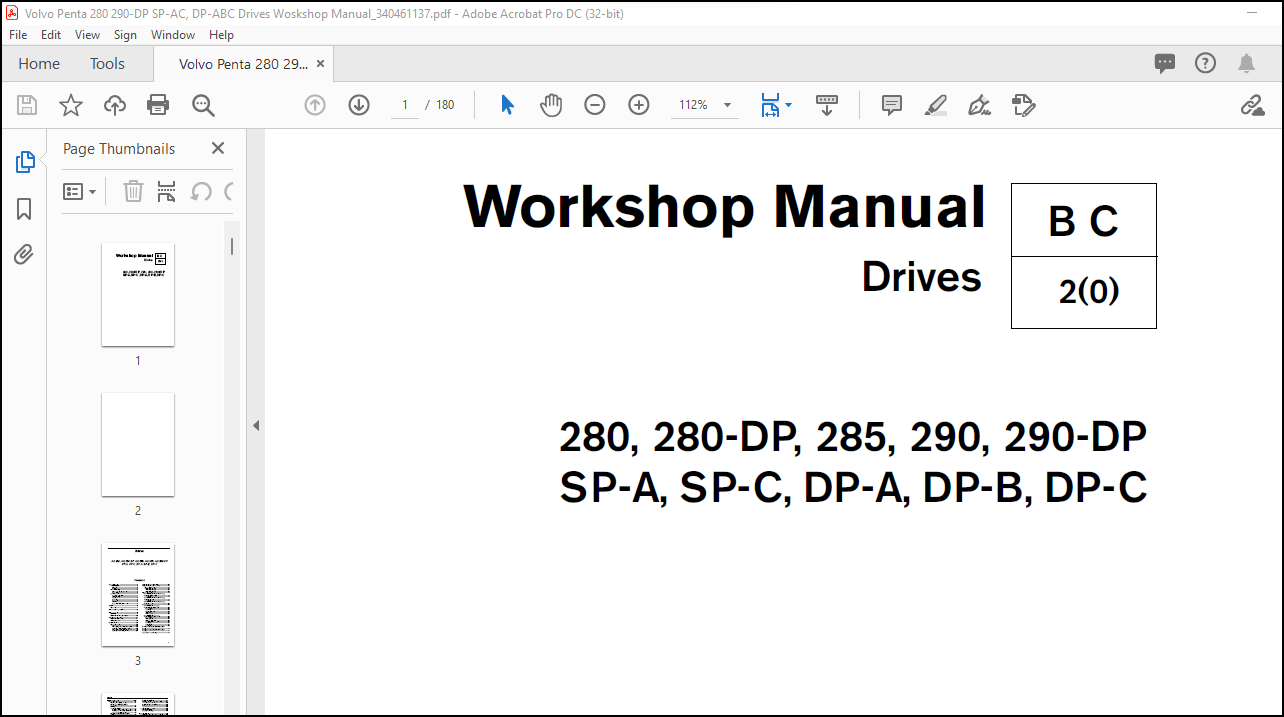Toggle the Page Thumbnails sidebar icon
This screenshot has width=1284, height=717.
coord(25,162)
